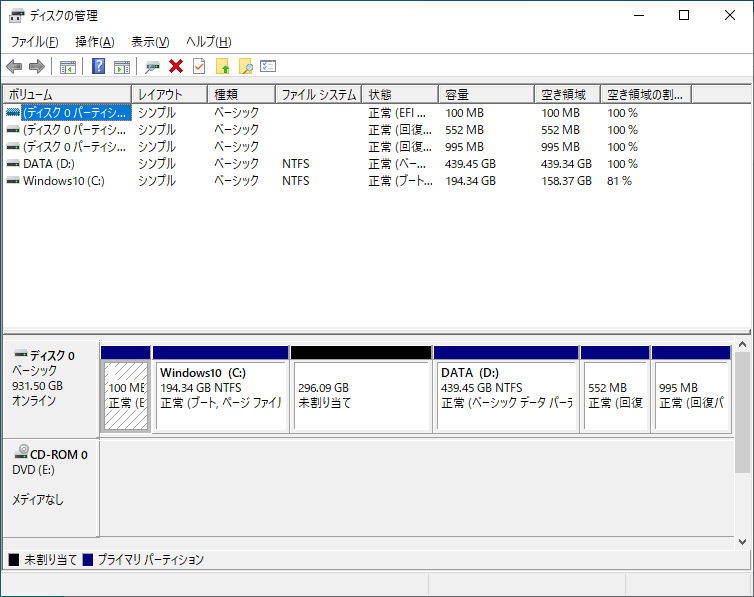This screenshot has height=597, width=754.
Task: Click the 81 % free percentage cell
Action: (x=619, y=181)
